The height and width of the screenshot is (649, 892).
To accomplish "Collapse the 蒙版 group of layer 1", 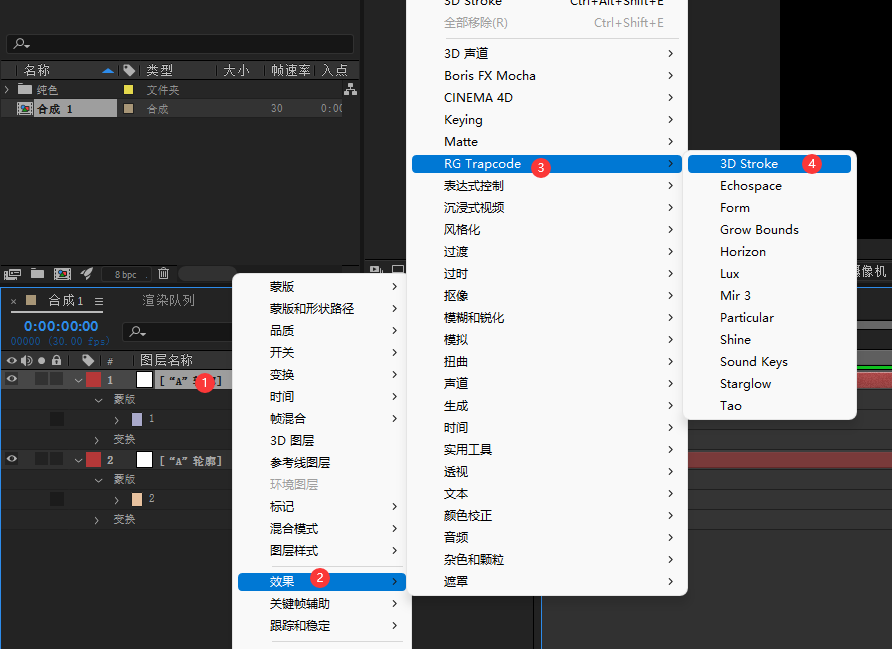I will (x=98, y=400).
